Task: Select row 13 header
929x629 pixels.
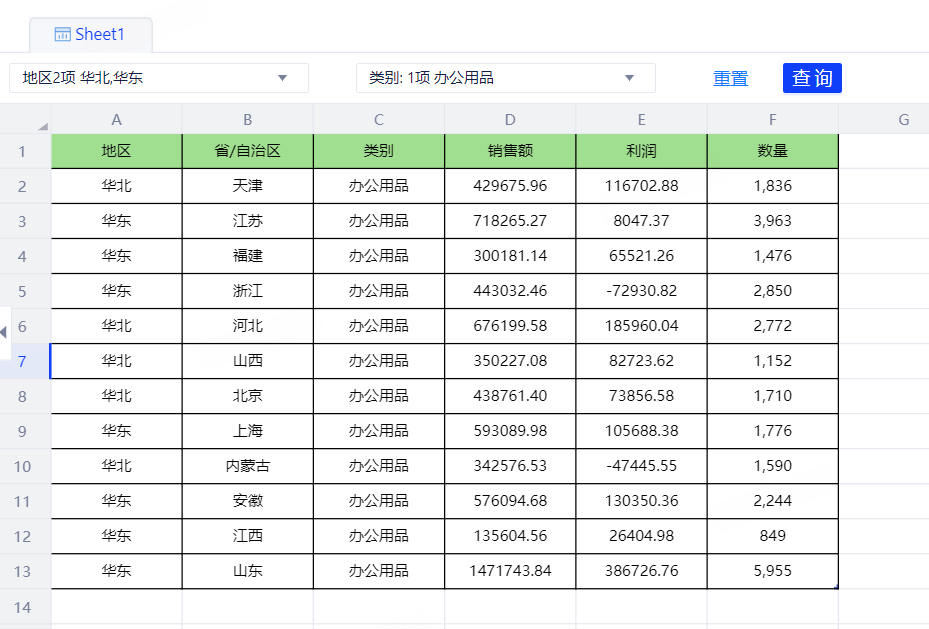Action: [x=23, y=571]
